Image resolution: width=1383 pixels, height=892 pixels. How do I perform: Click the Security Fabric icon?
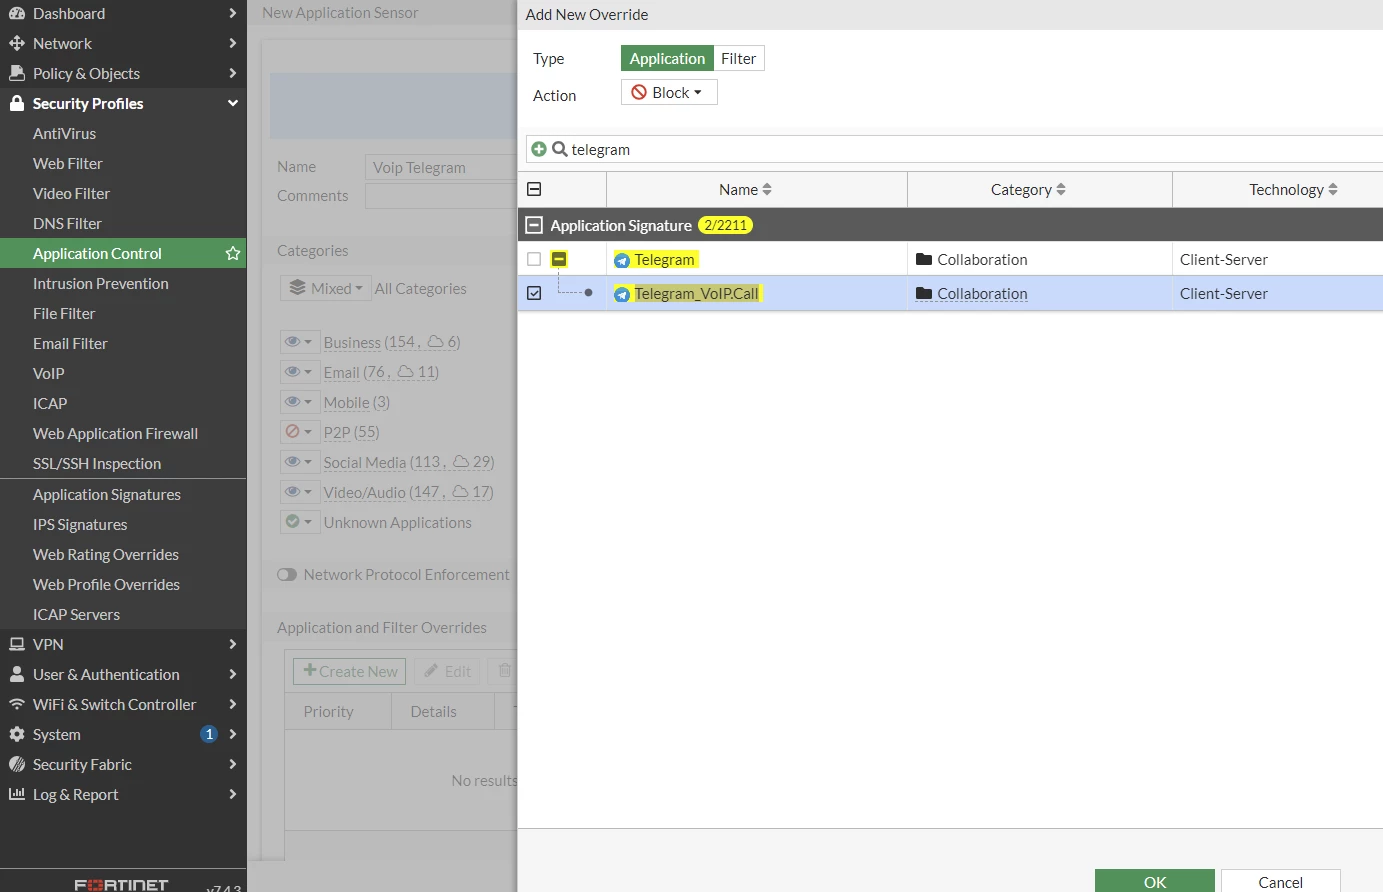(16, 765)
